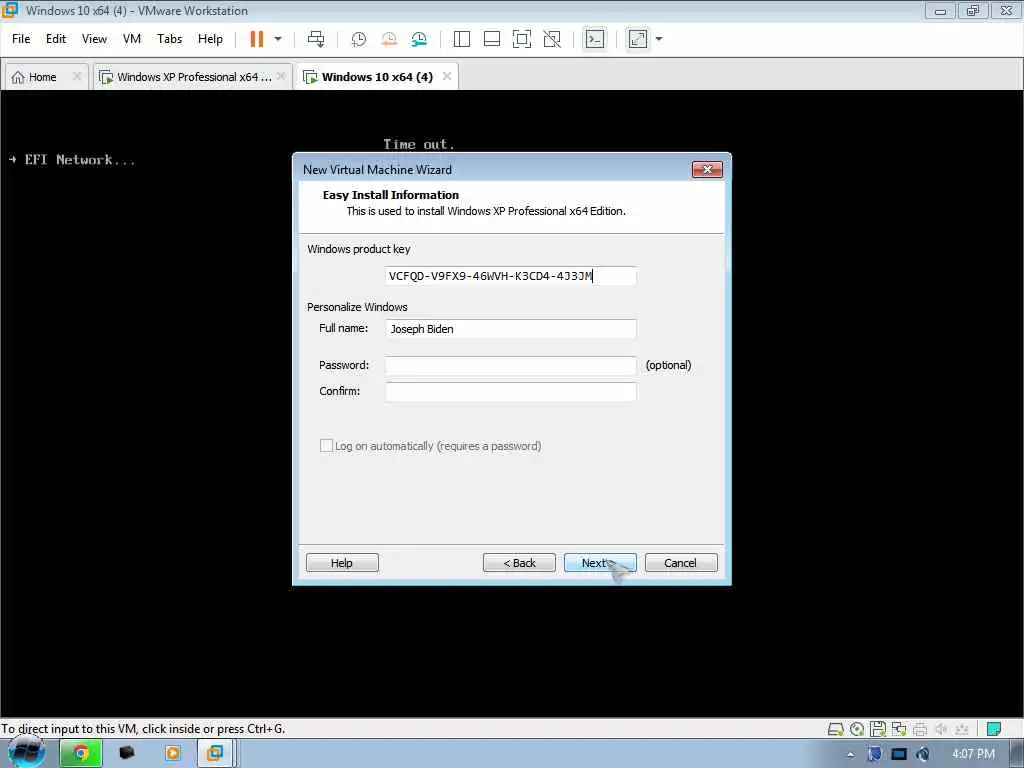Viewport: 1024px width, 768px height.
Task: Open Chrome from the taskbar
Action: 81,754
